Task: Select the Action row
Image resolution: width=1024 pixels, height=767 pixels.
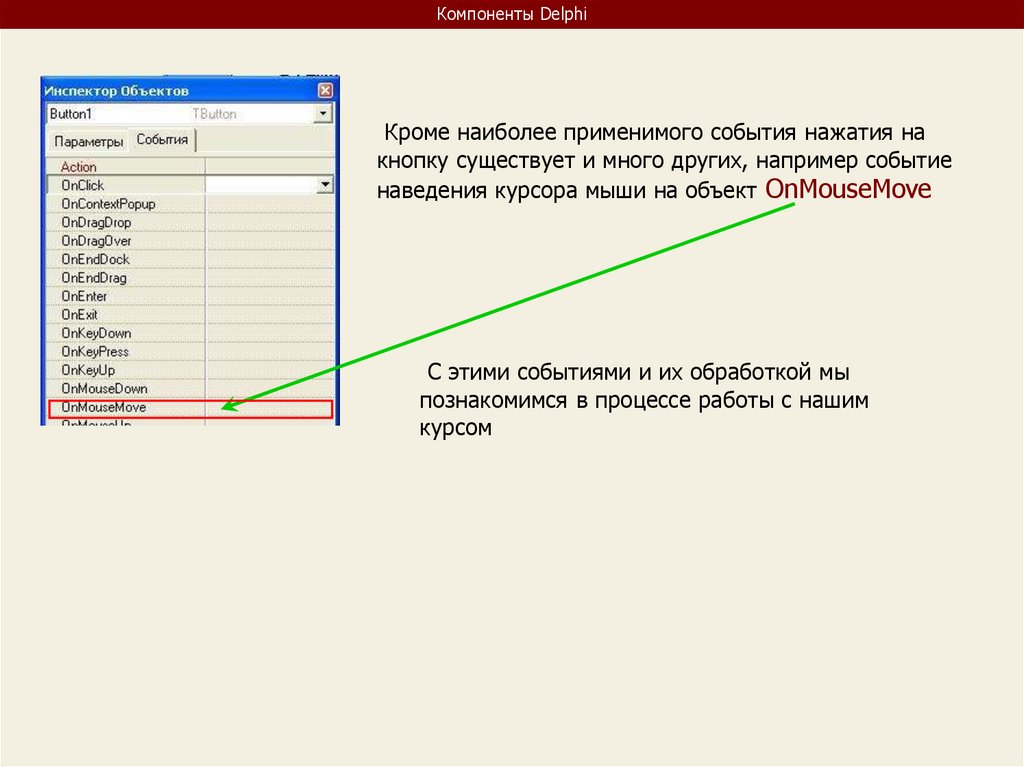Action: pyautogui.click(x=190, y=167)
